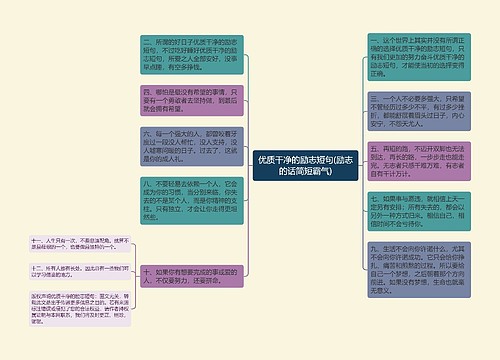500x360 pixels.
Task: Click the pink node 十、如果你有想要完成的事
Action: (192, 276)
